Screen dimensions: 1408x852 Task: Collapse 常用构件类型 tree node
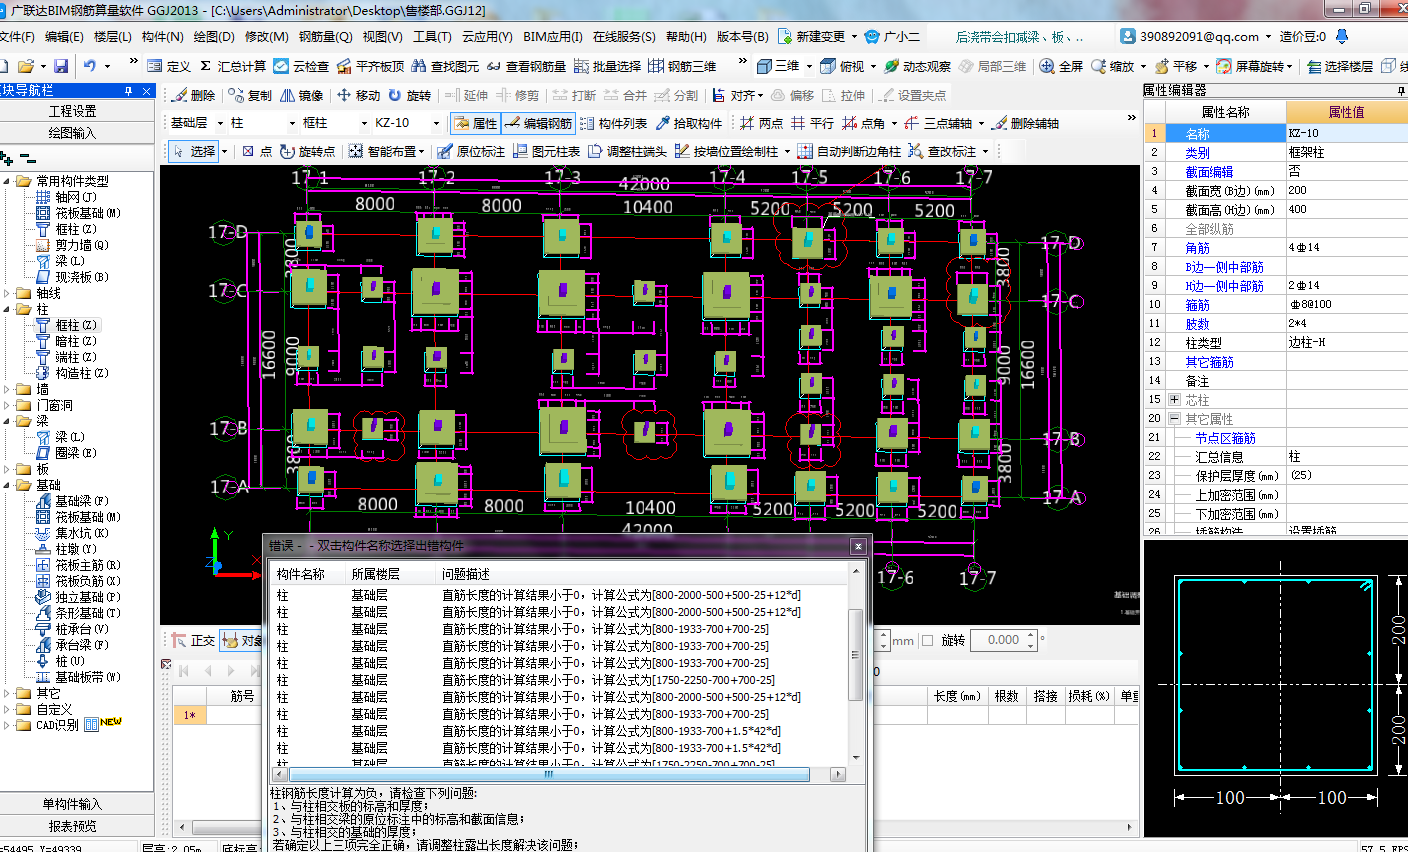[x=8, y=181]
